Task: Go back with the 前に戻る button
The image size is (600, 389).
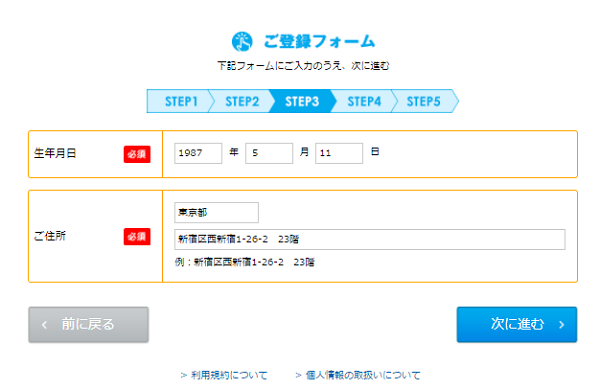Action: coord(88,325)
